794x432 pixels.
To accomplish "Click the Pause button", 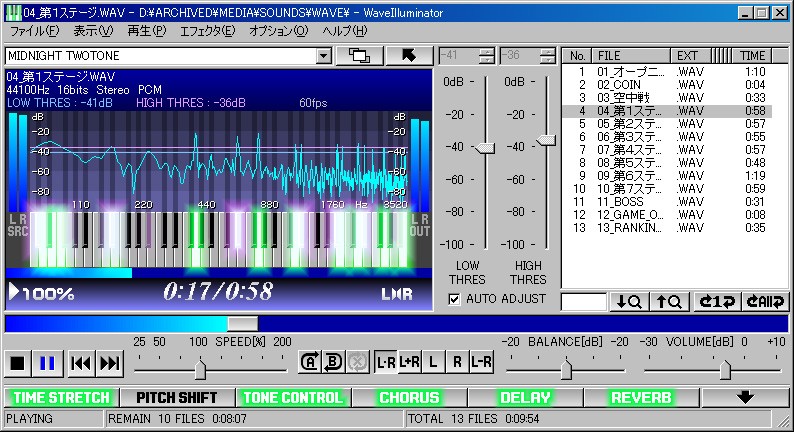I will (47, 363).
